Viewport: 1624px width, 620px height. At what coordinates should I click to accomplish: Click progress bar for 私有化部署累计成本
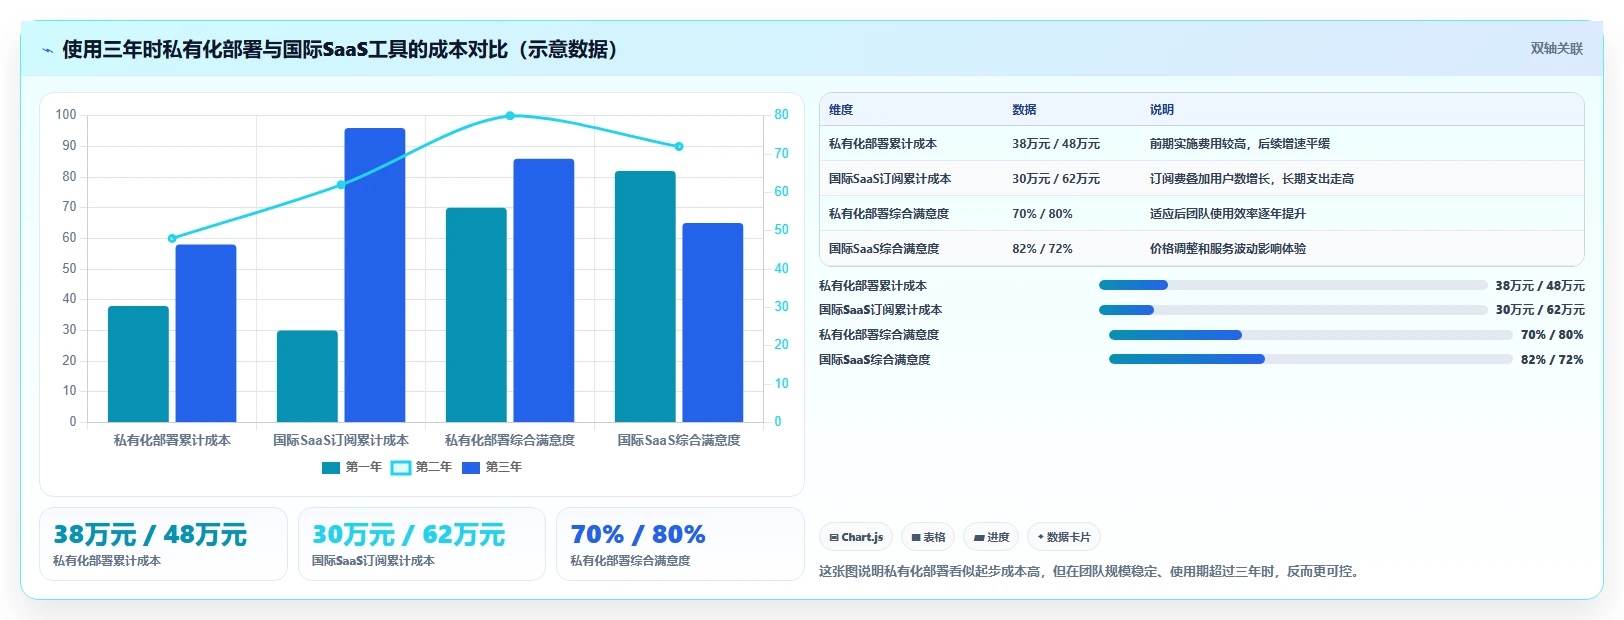click(x=1293, y=285)
